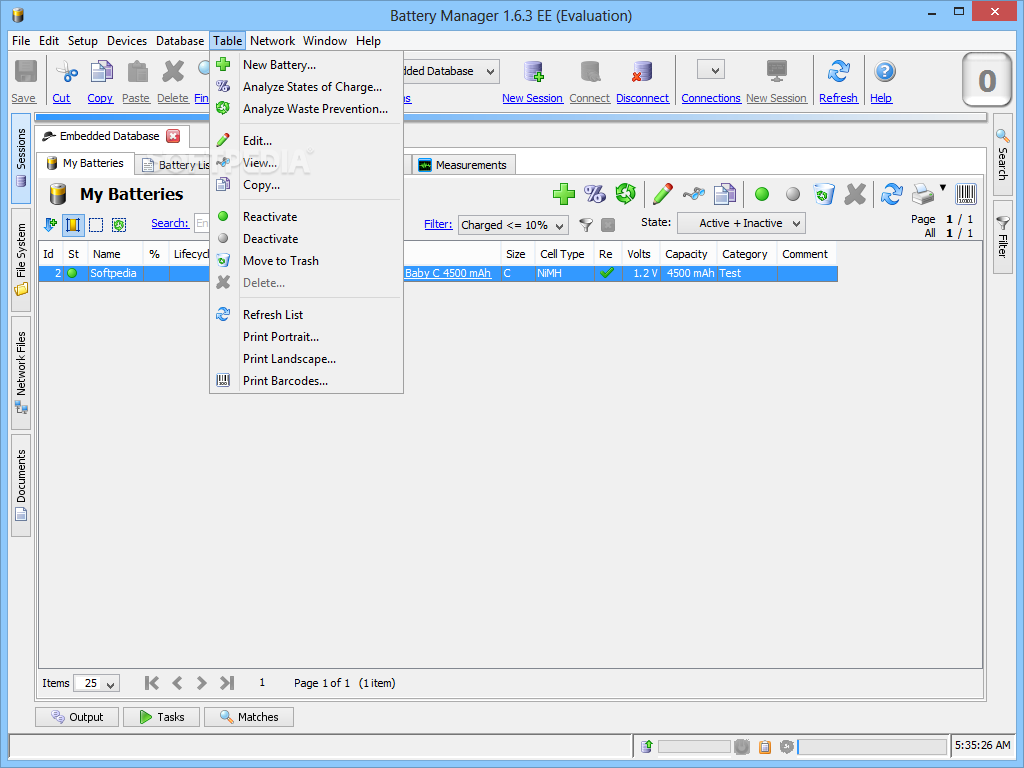Click the glasses View icon in table toolbar
Screen dimensions: 1024x768
coord(694,194)
